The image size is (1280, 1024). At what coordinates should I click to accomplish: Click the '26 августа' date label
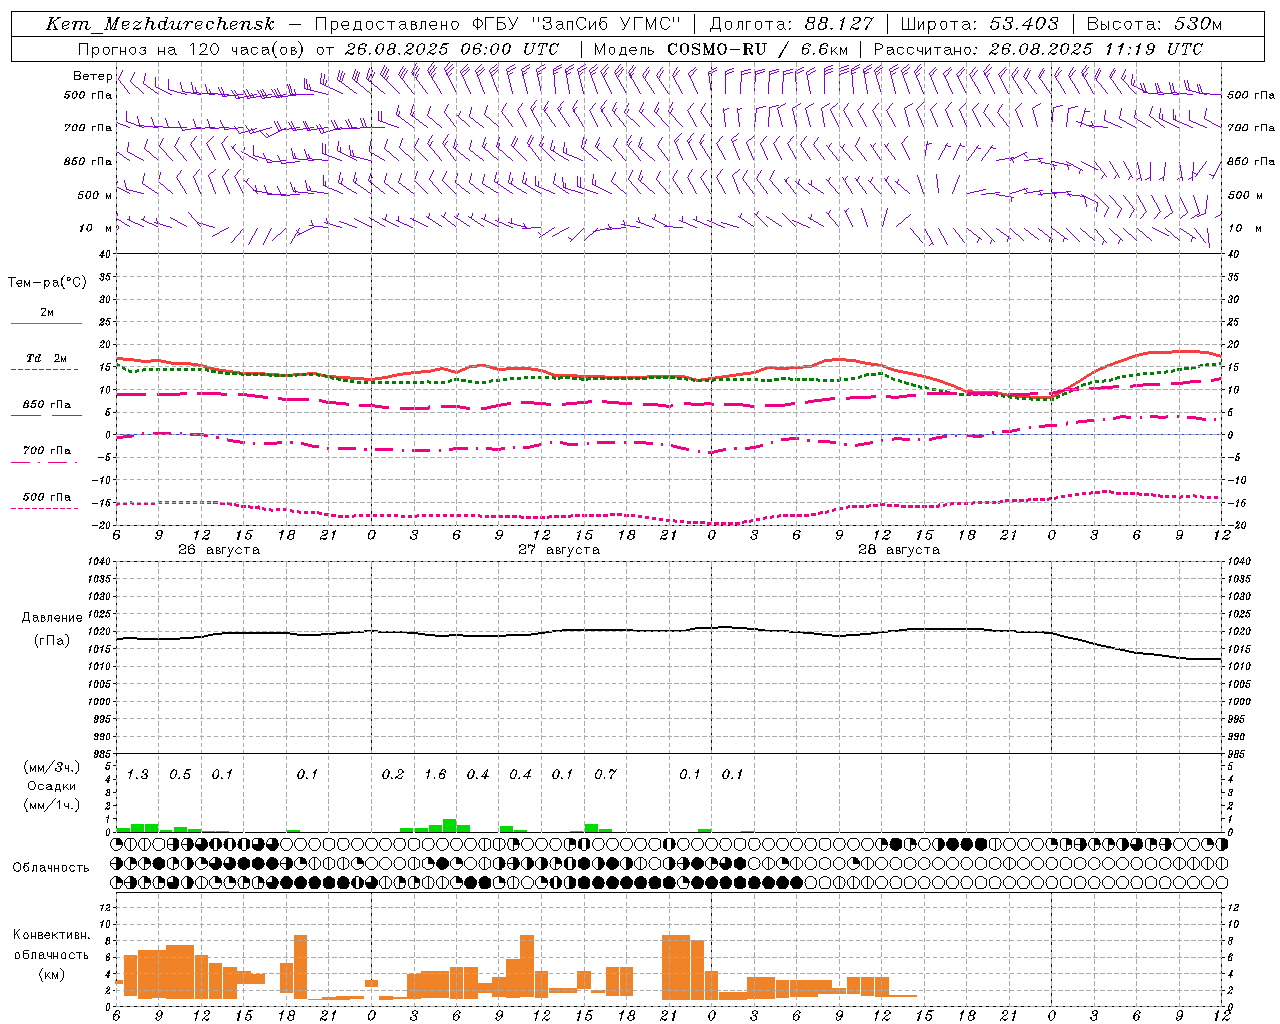click(219, 550)
